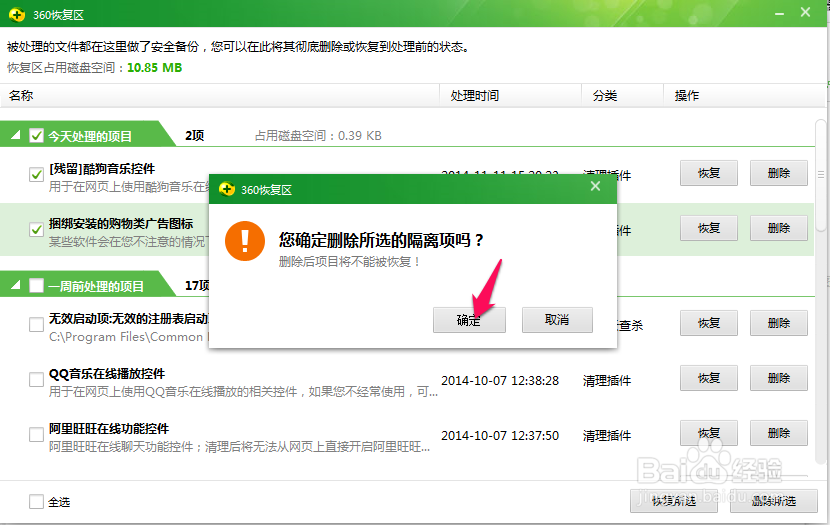Click the 2014-10-07 12:38:28 timestamp
The image size is (830, 525).
[x=500, y=381]
